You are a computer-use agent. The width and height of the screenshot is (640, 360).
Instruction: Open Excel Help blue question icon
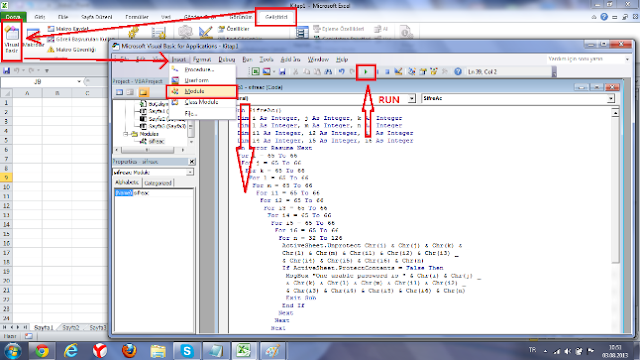click(604, 17)
